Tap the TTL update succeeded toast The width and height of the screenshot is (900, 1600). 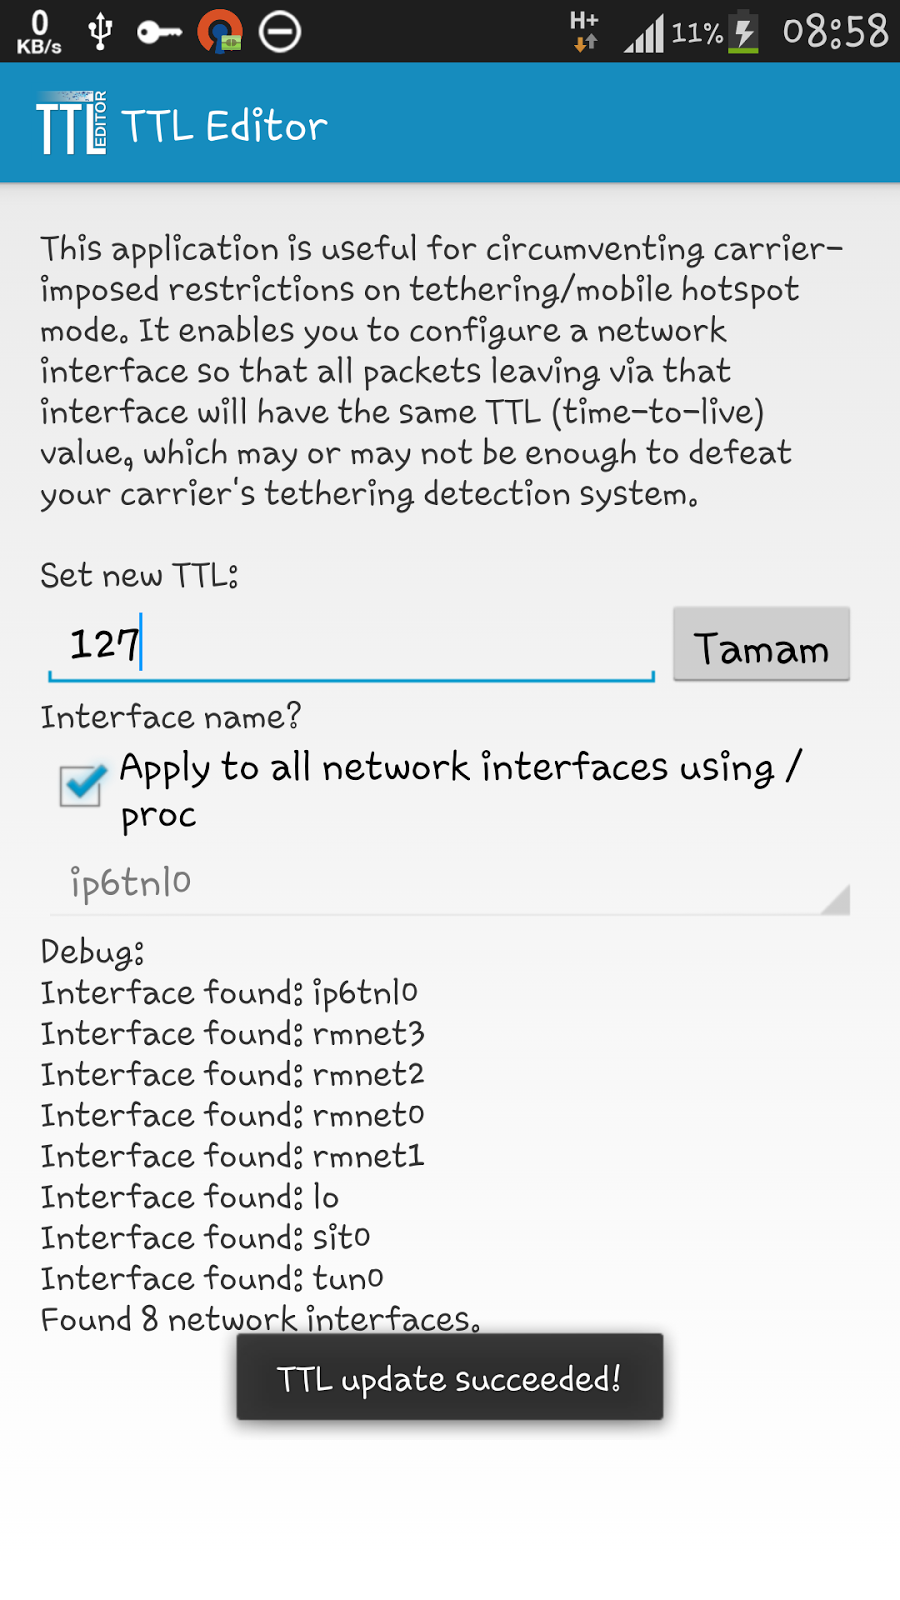coord(450,1377)
